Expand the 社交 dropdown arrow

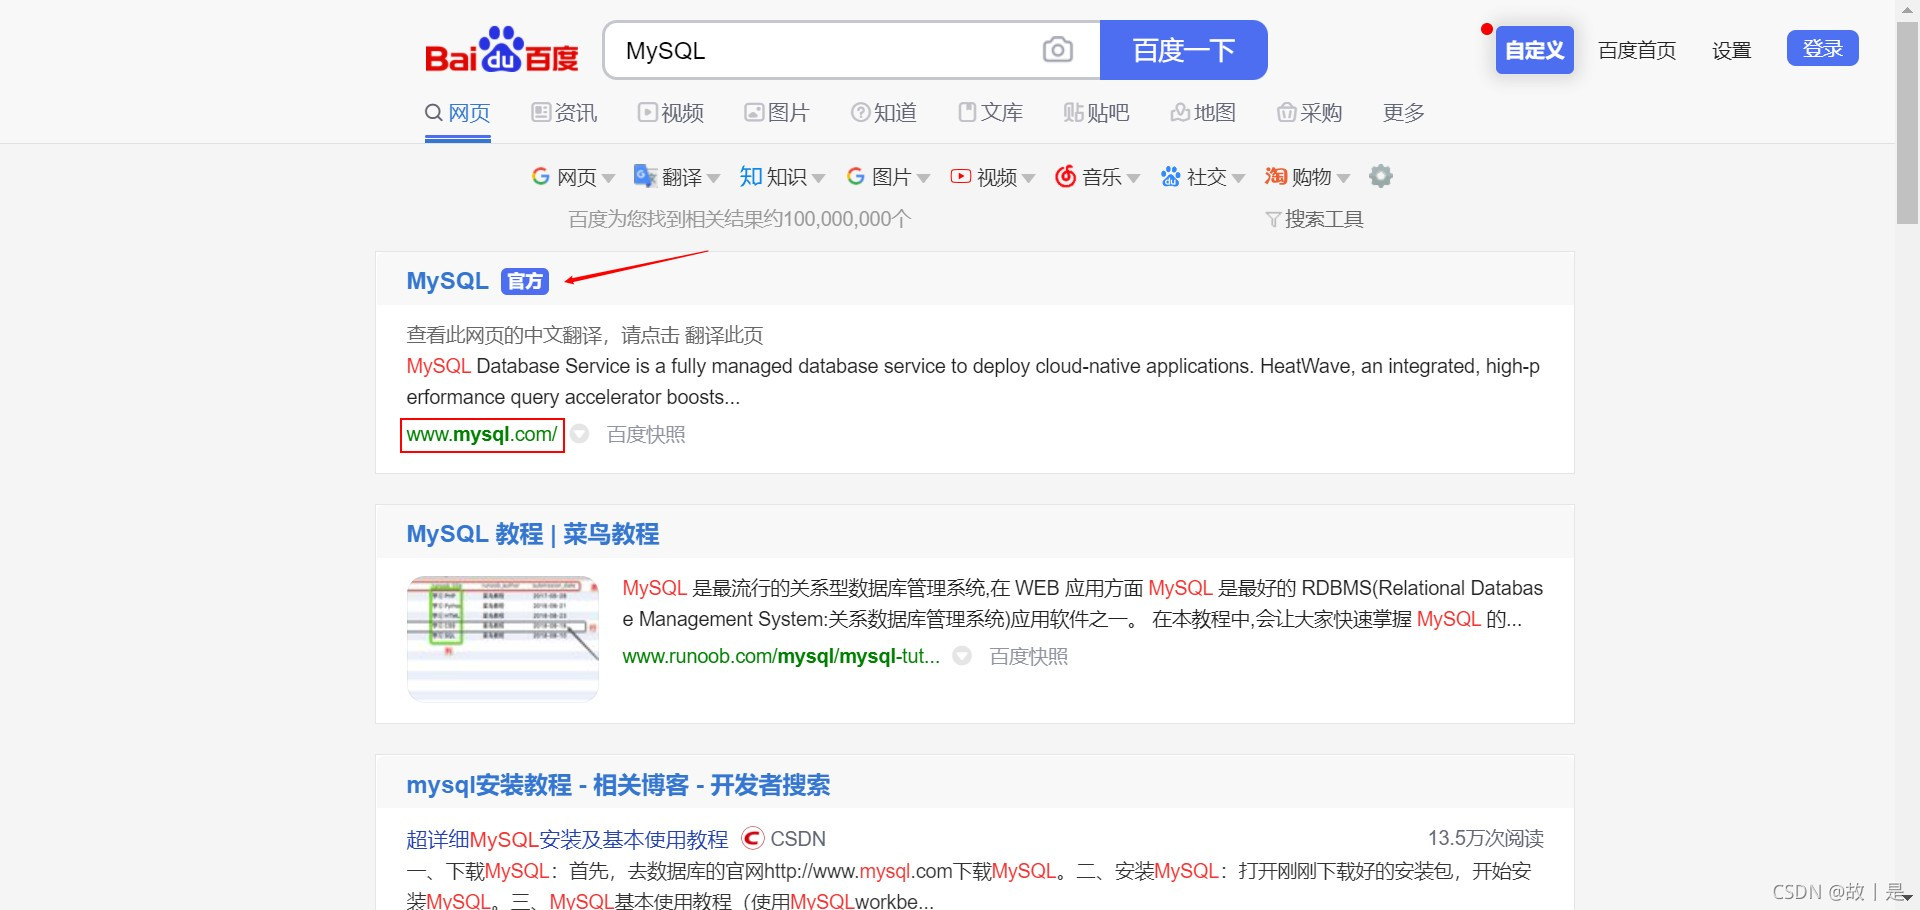click(x=1238, y=179)
